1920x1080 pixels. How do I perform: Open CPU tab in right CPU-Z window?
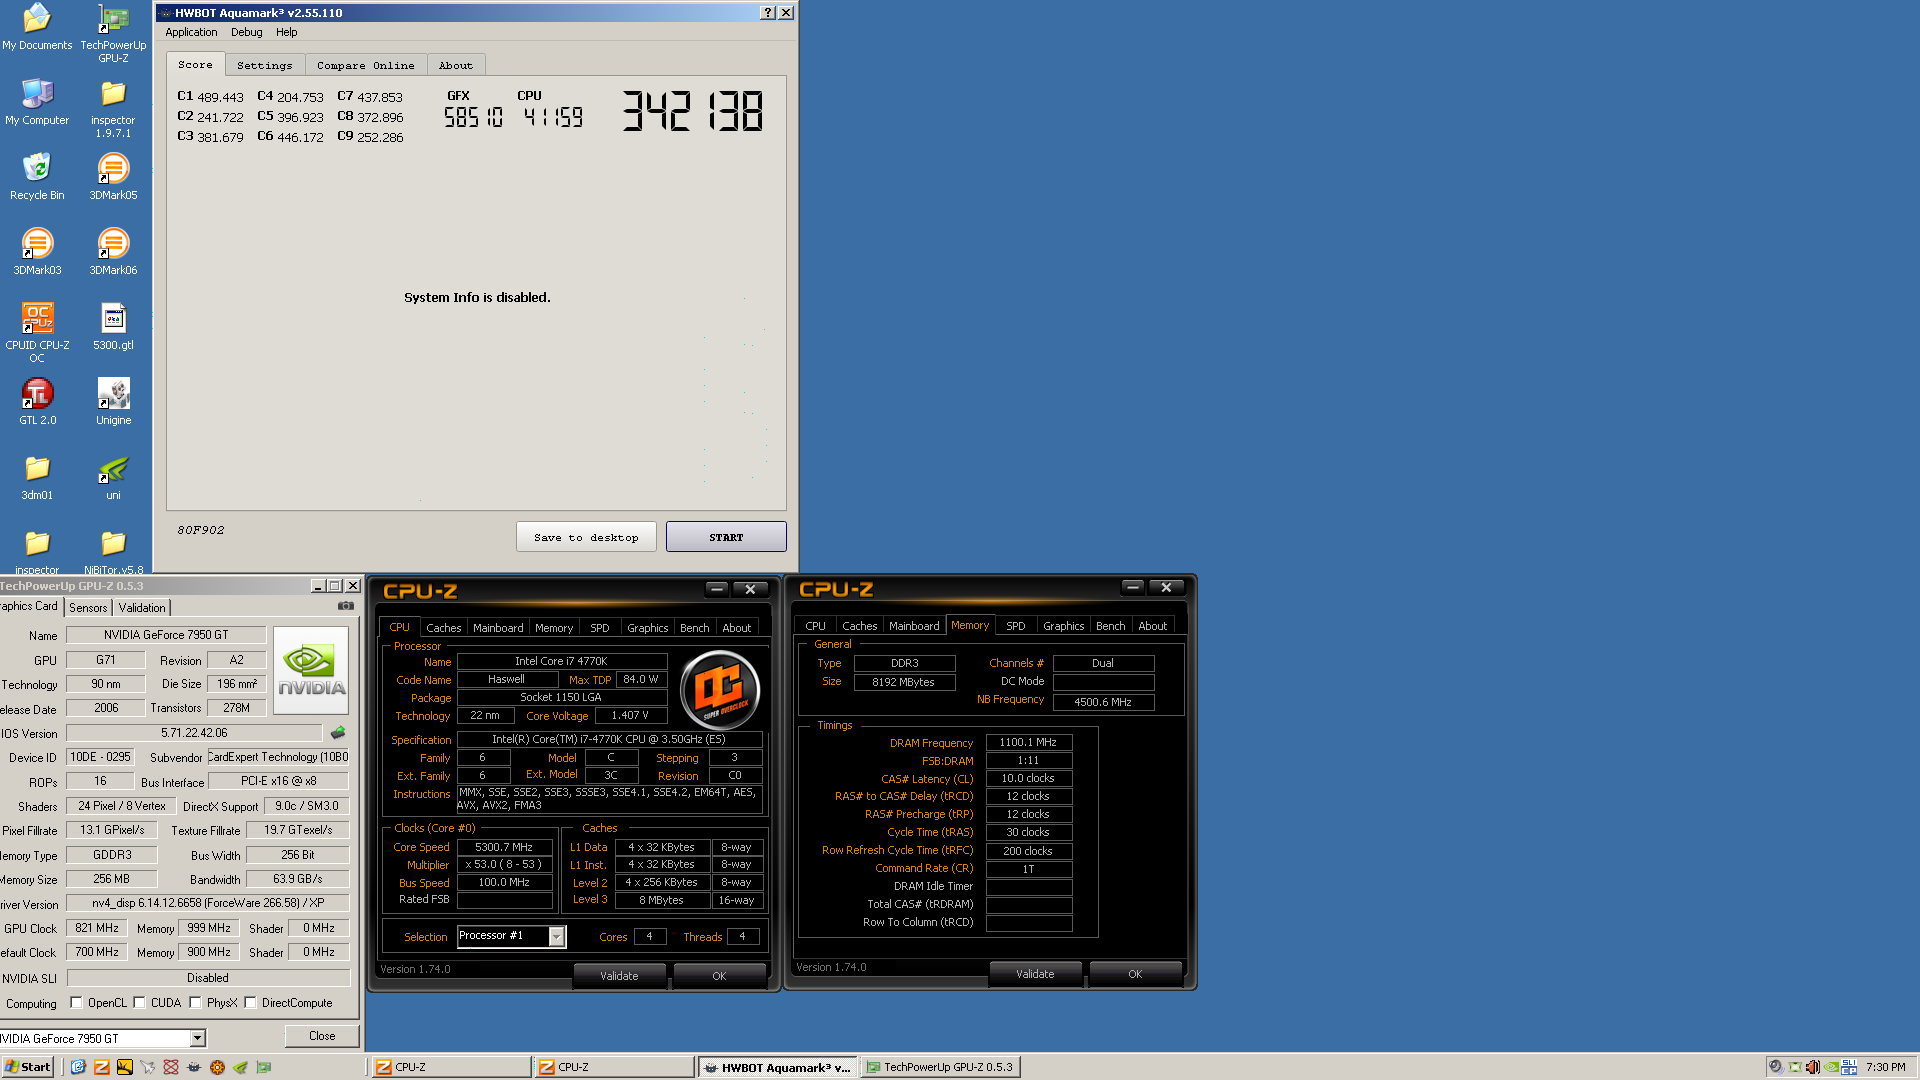(815, 626)
